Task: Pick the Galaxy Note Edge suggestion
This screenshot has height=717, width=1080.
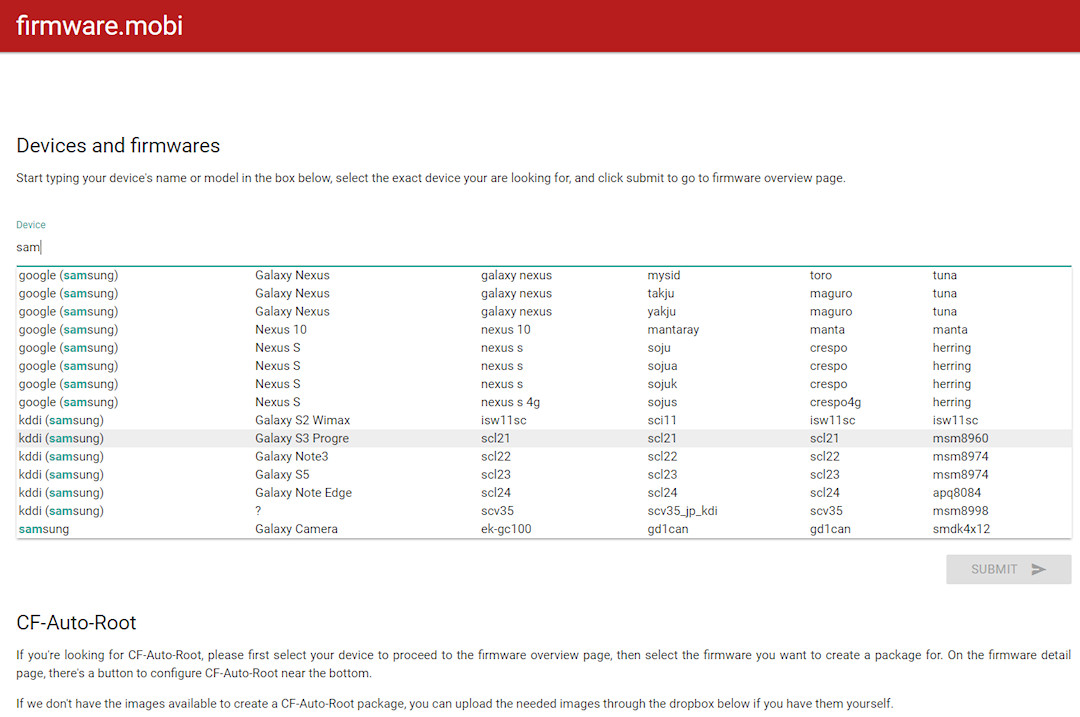Action: [543, 493]
